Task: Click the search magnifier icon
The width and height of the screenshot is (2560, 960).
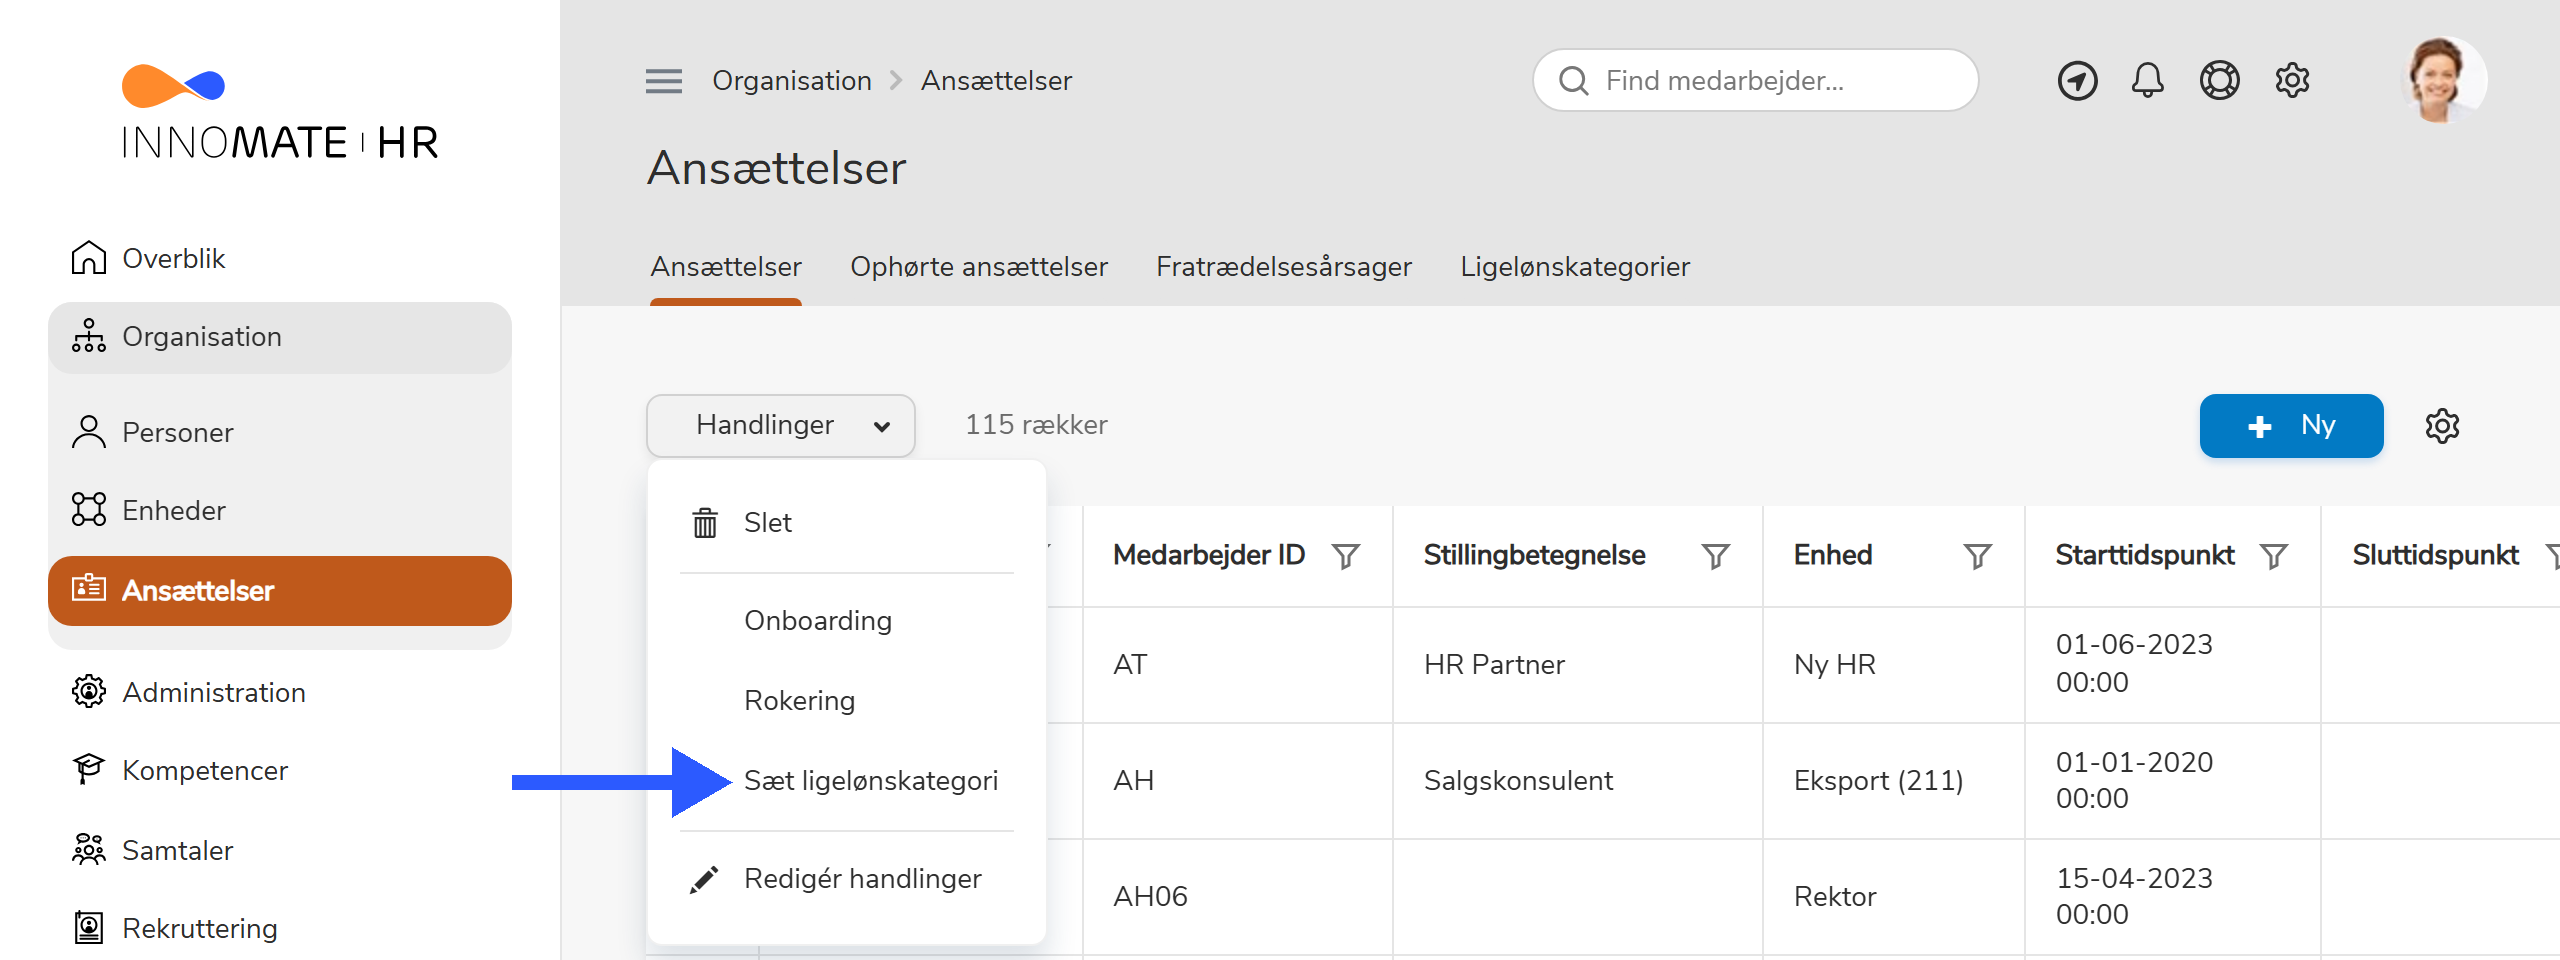Action: [1574, 81]
